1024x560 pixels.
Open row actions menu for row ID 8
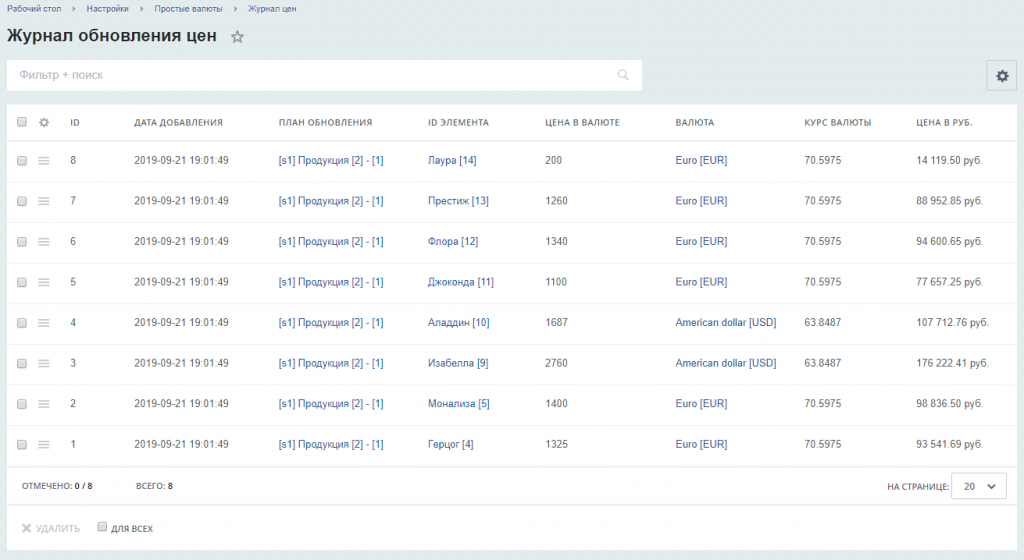44,161
